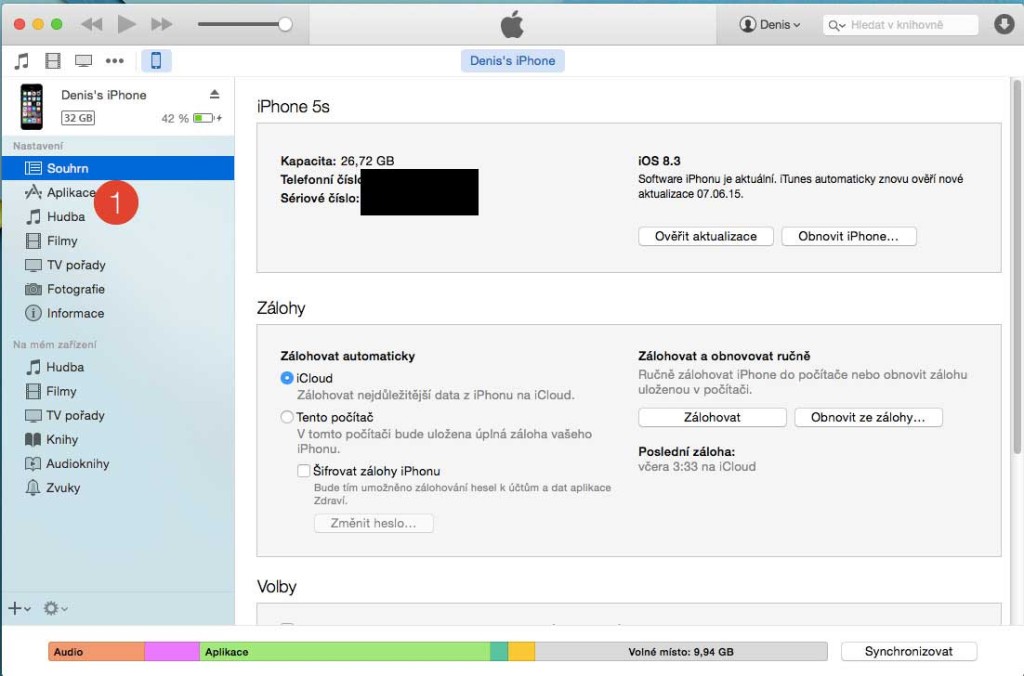Open Aplikace settings section
This screenshot has width=1024, height=676.
[118, 192]
